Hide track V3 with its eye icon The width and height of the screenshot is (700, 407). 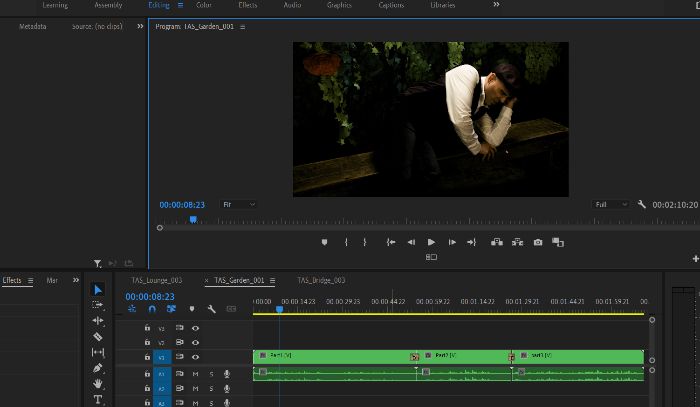coord(196,328)
